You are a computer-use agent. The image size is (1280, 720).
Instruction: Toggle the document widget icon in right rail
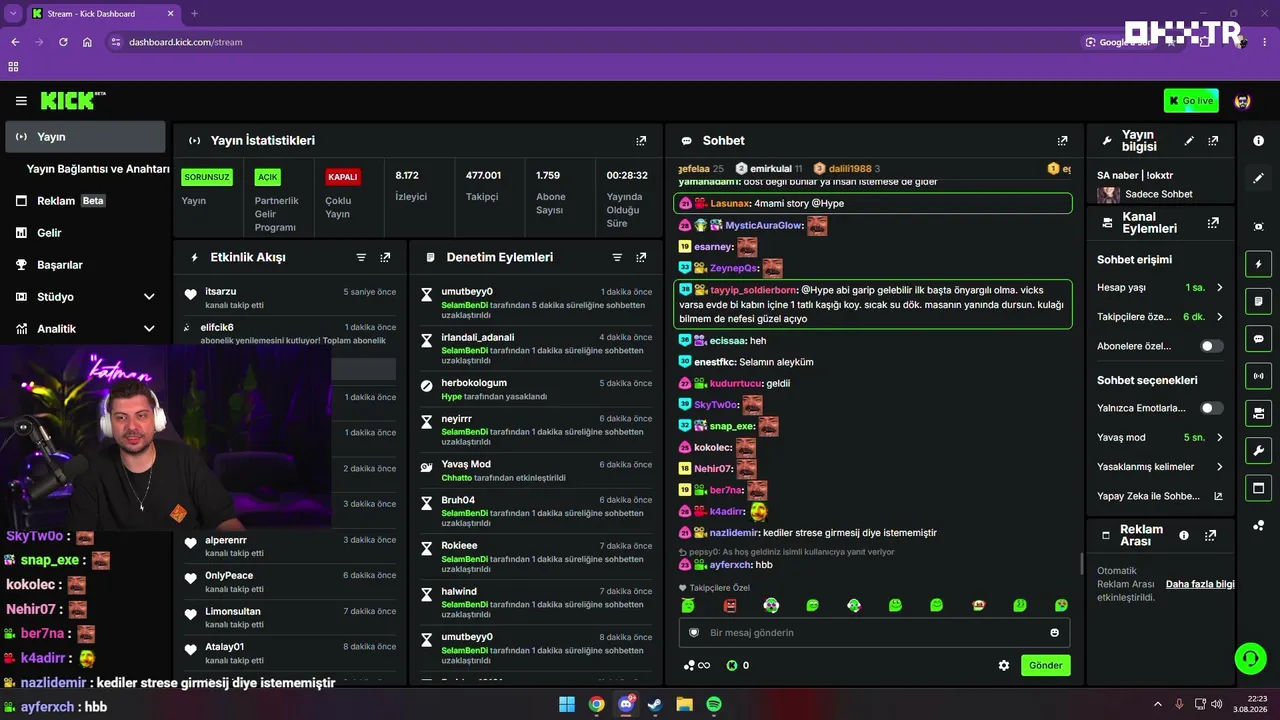tap(1258, 301)
